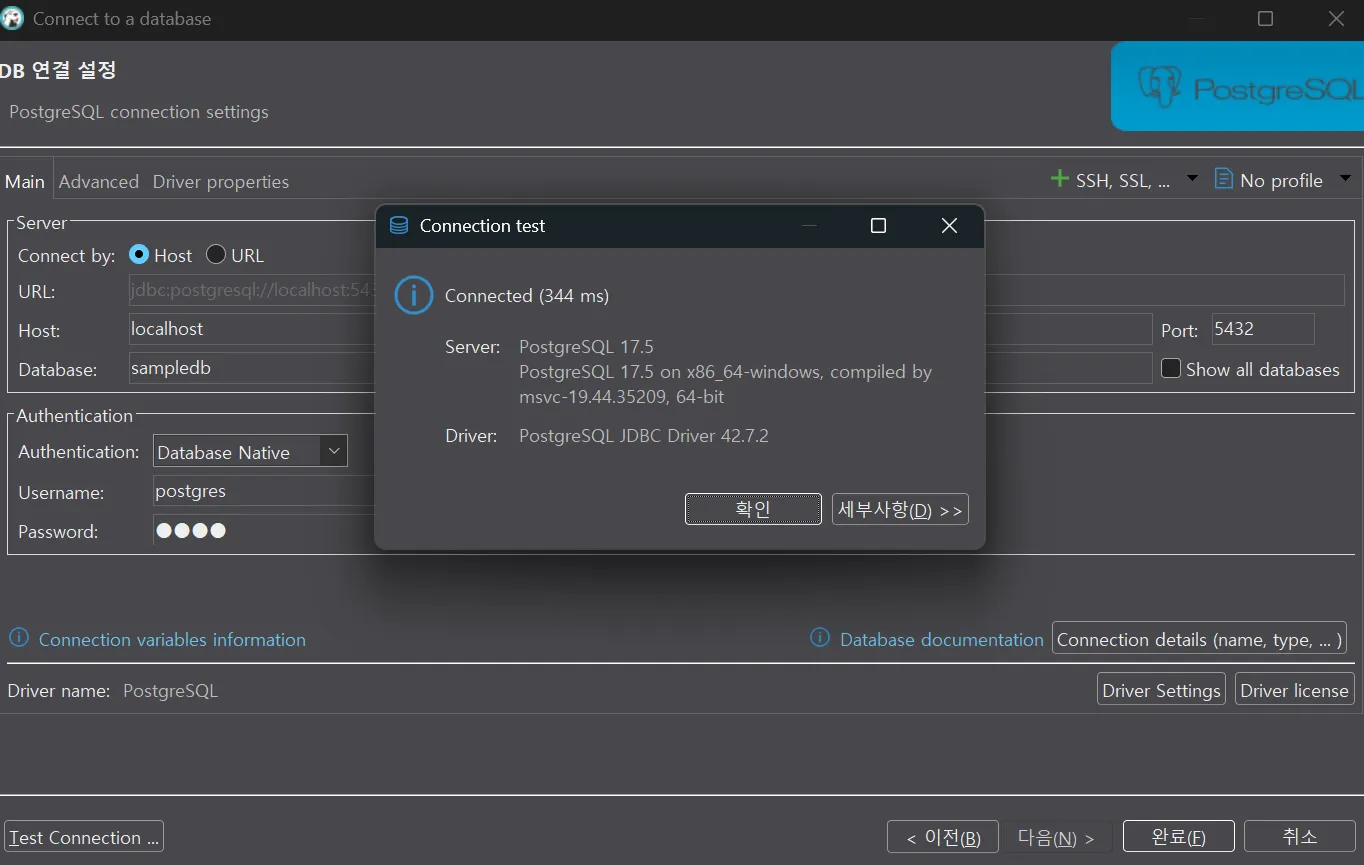Click the Port field showing 5432
Screen dimensions: 1364x865
(x=1262, y=329)
